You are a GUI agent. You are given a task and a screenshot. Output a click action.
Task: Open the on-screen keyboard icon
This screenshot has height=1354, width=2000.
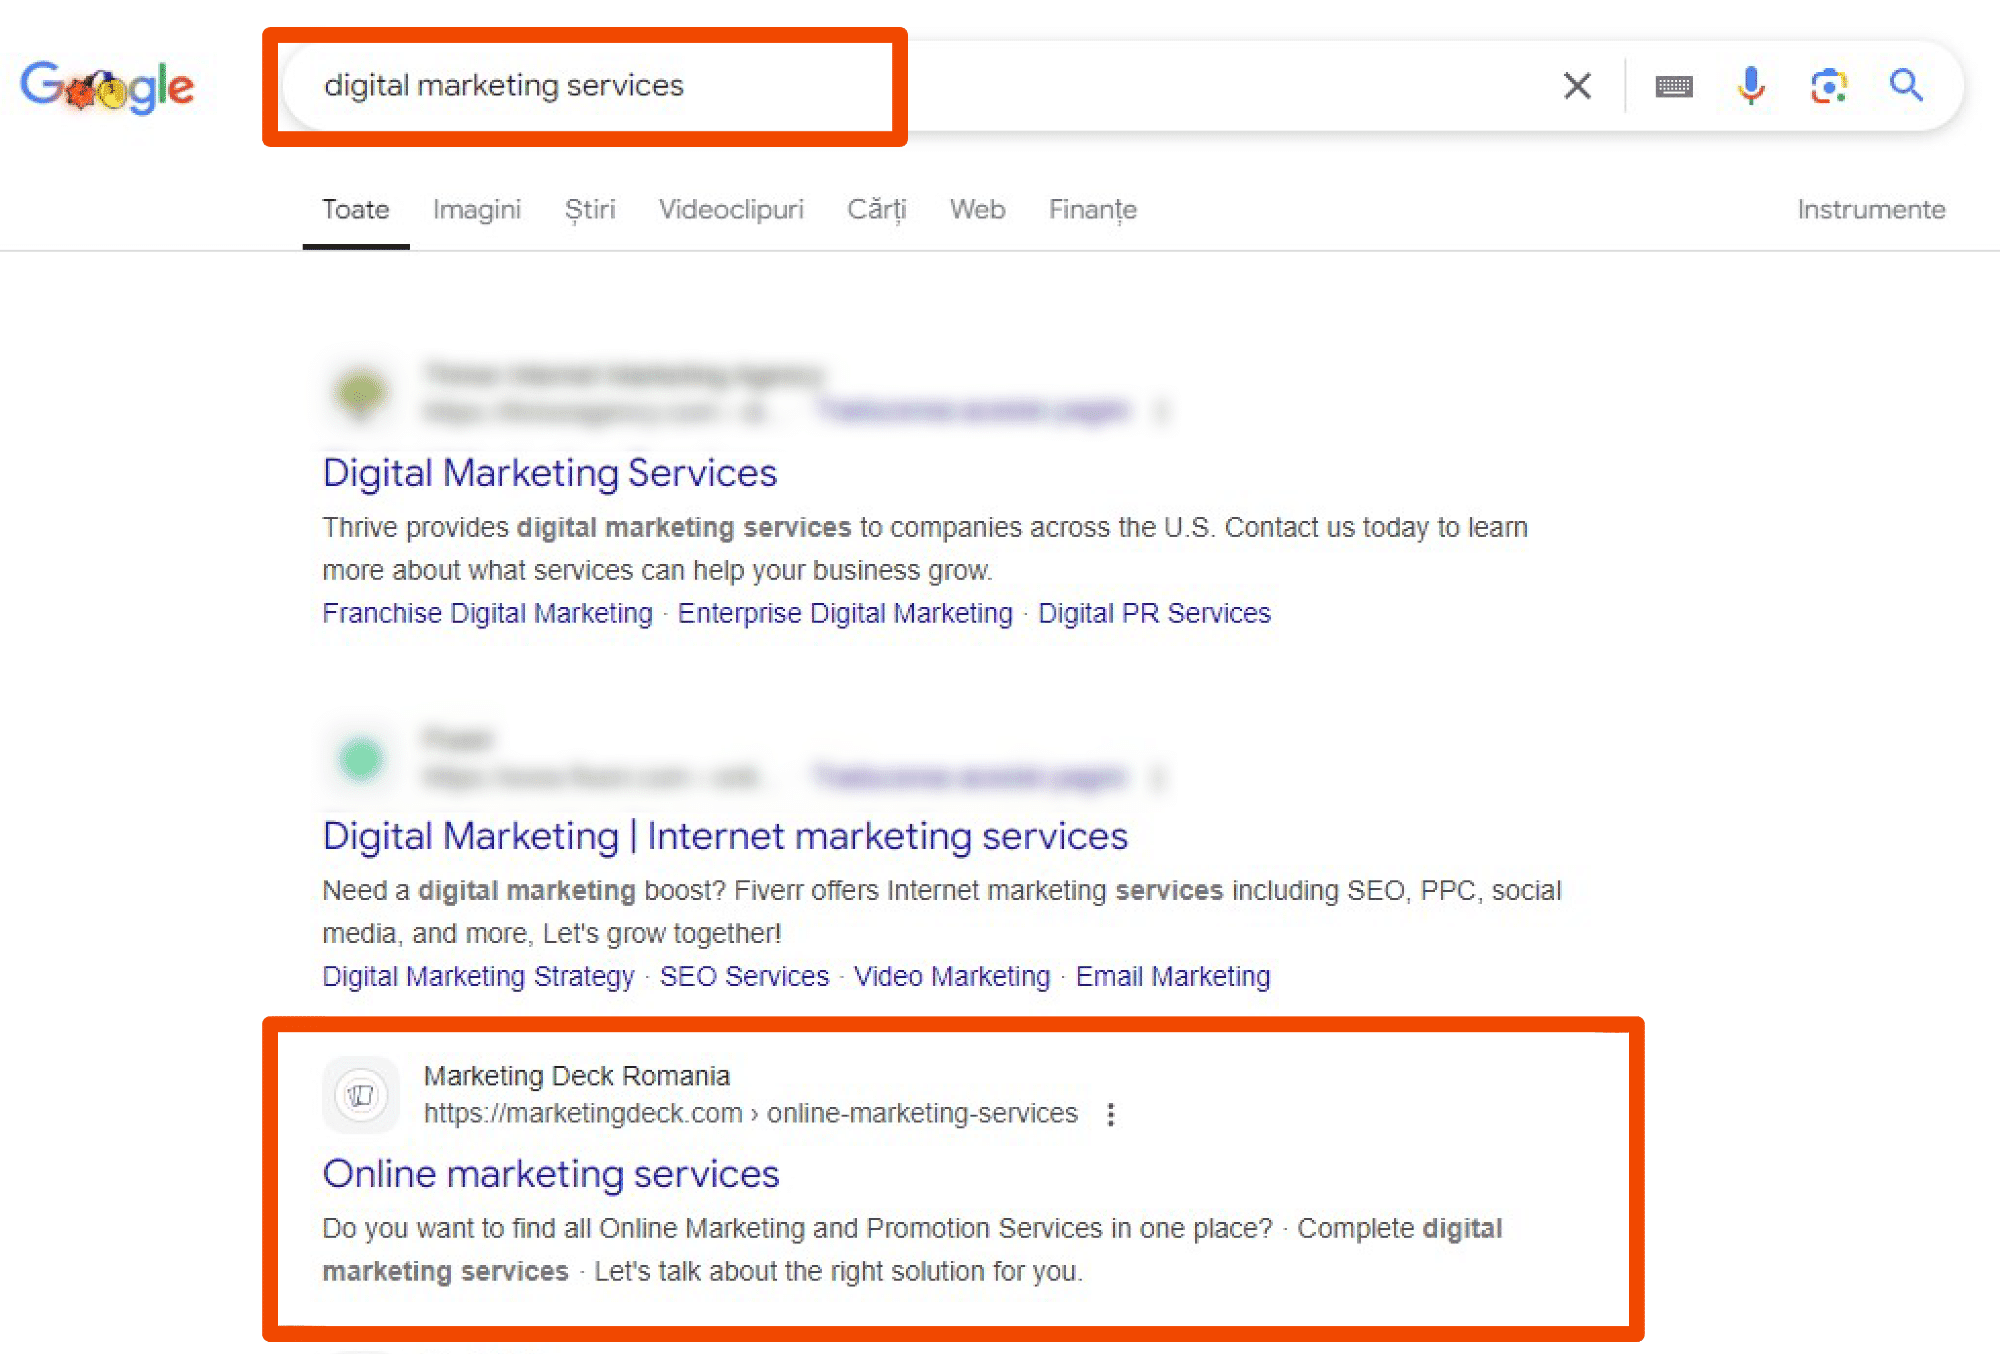point(1674,87)
